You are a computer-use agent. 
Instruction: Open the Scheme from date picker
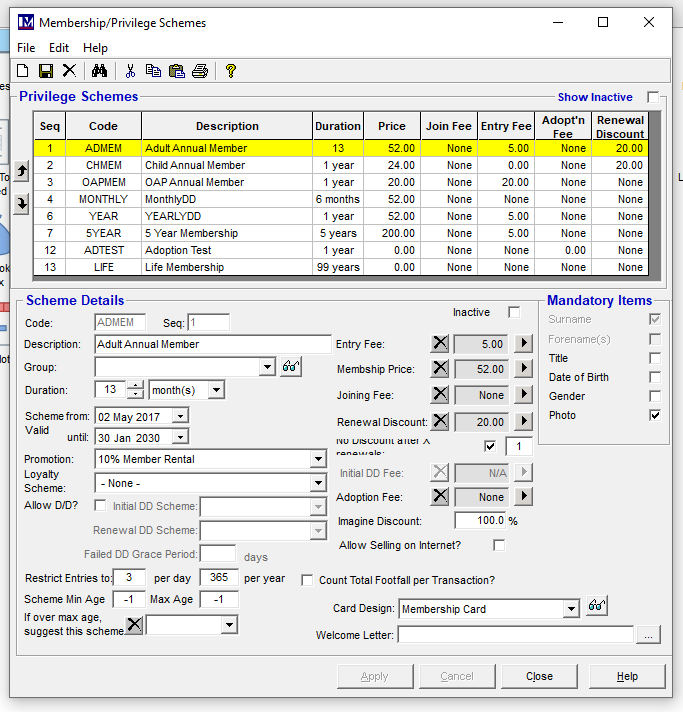(x=179, y=416)
